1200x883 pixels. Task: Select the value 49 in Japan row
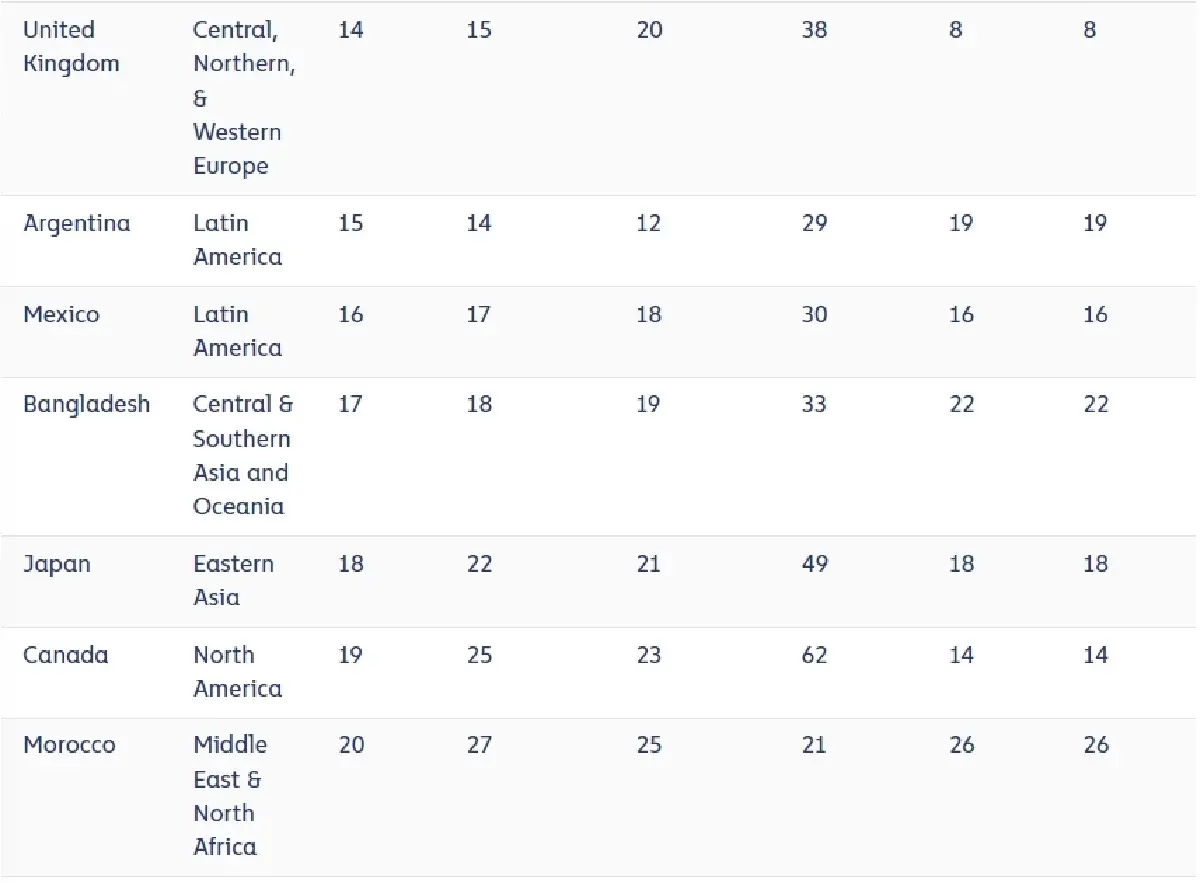click(814, 564)
